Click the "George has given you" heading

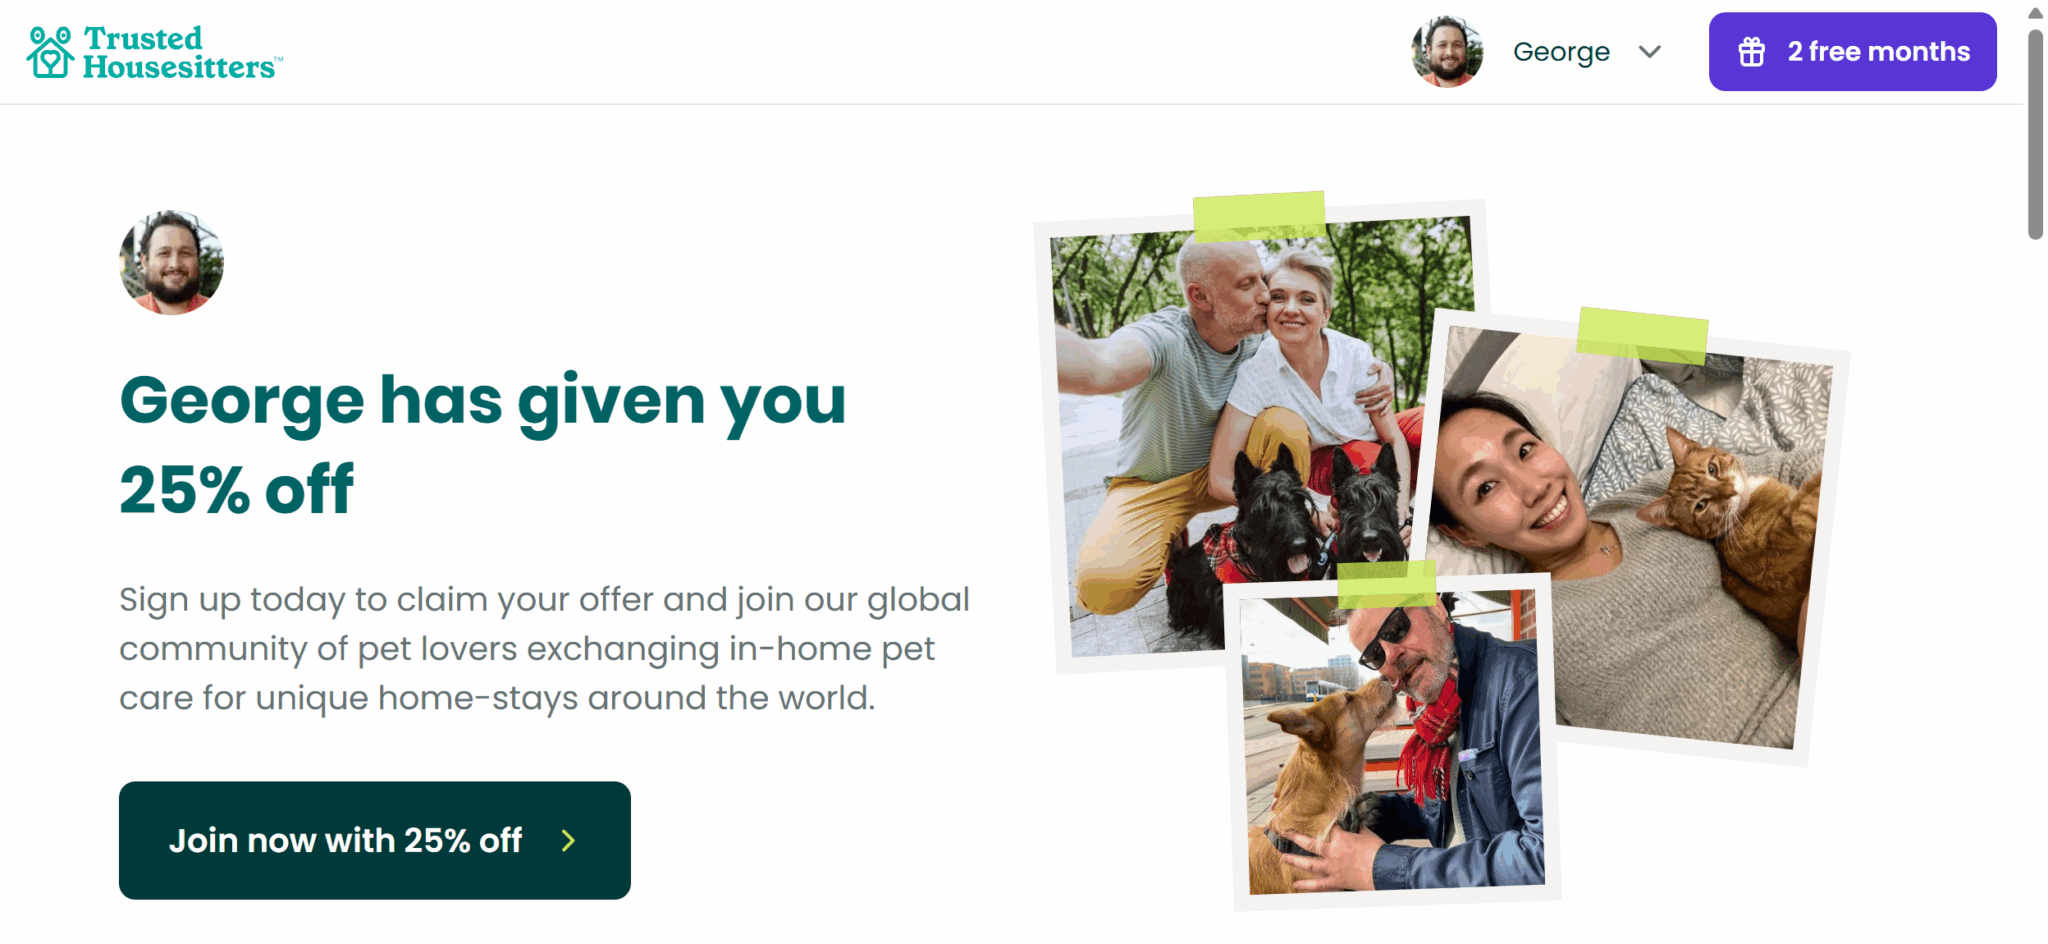point(483,400)
